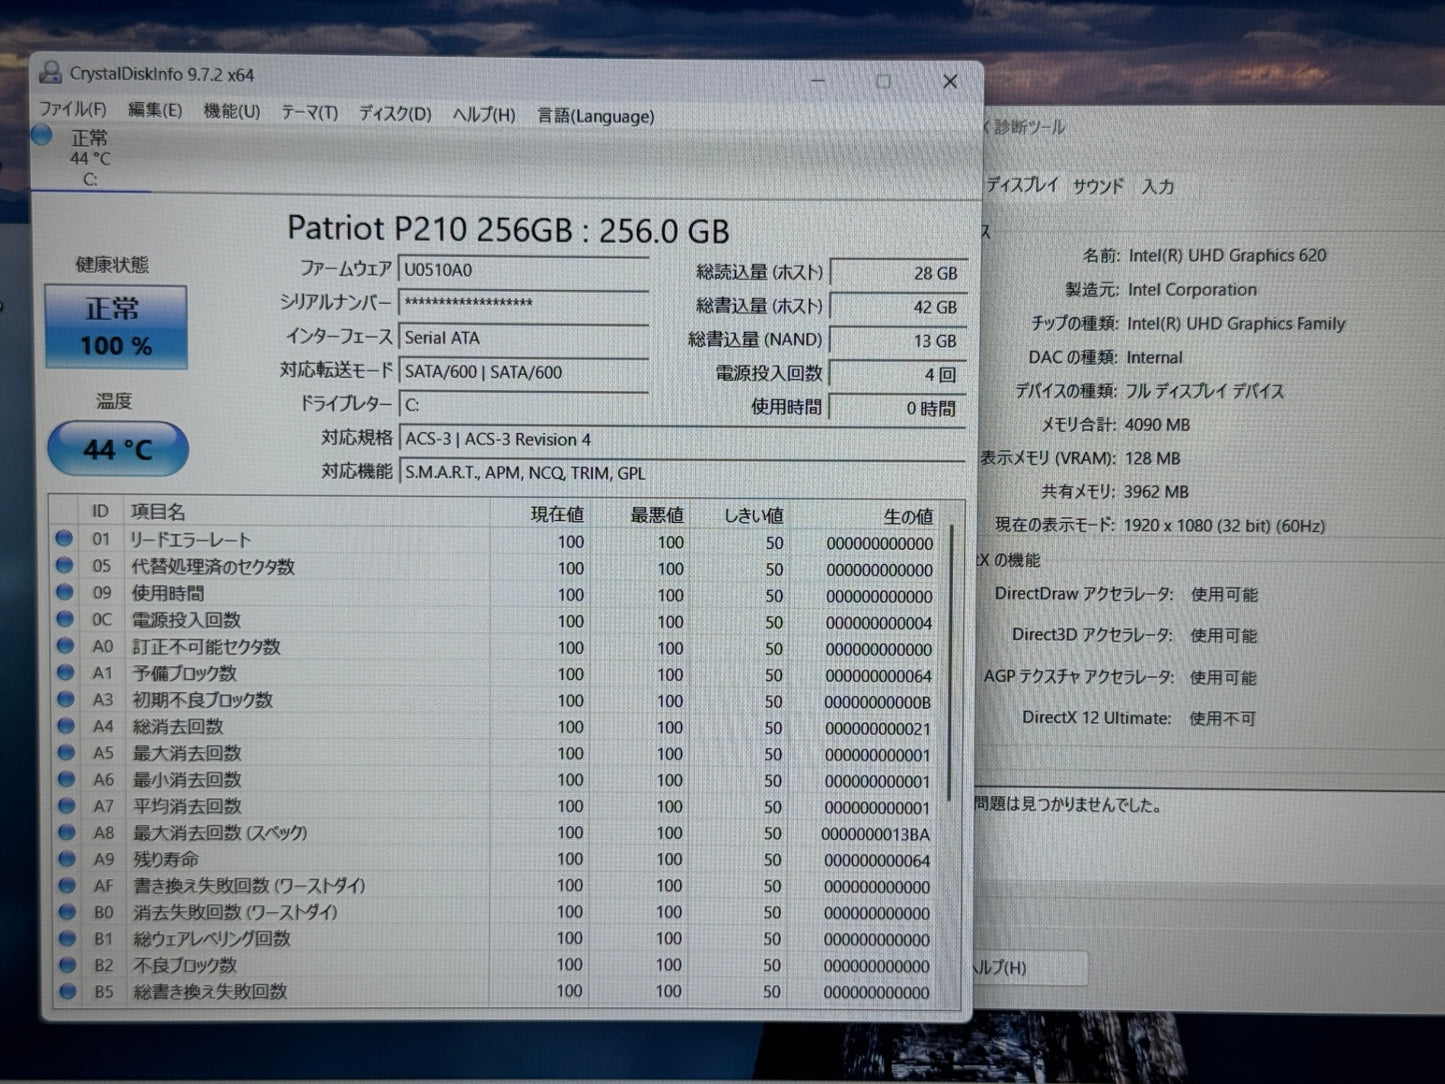Image resolution: width=1445 pixels, height=1084 pixels.
Task: Click the drive letter field C:
Action: 523,405
